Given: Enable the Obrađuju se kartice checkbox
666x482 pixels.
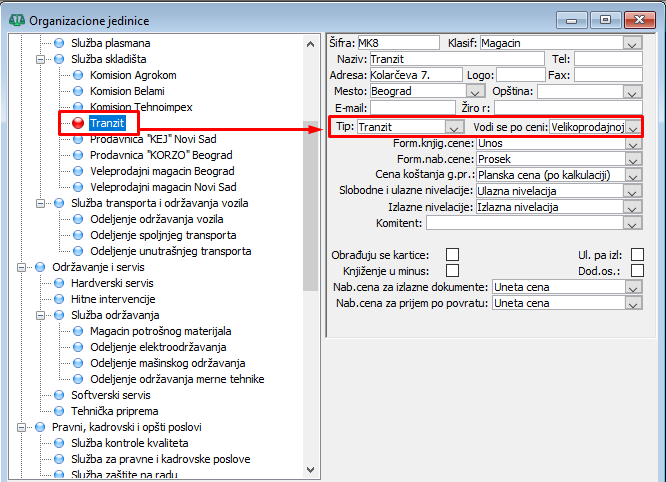Looking at the screenshot, I should [x=452, y=254].
